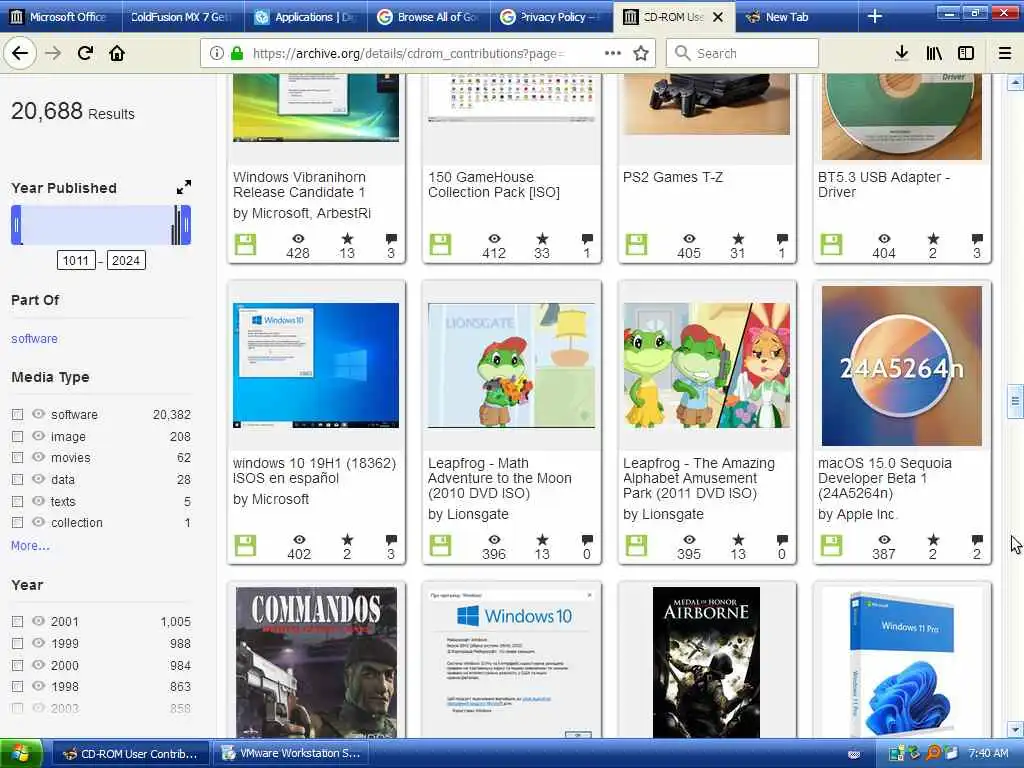Viewport: 1024px width, 768px height.
Task: Switch to the ColdFusion MX 7 tab
Action: click(183, 17)
